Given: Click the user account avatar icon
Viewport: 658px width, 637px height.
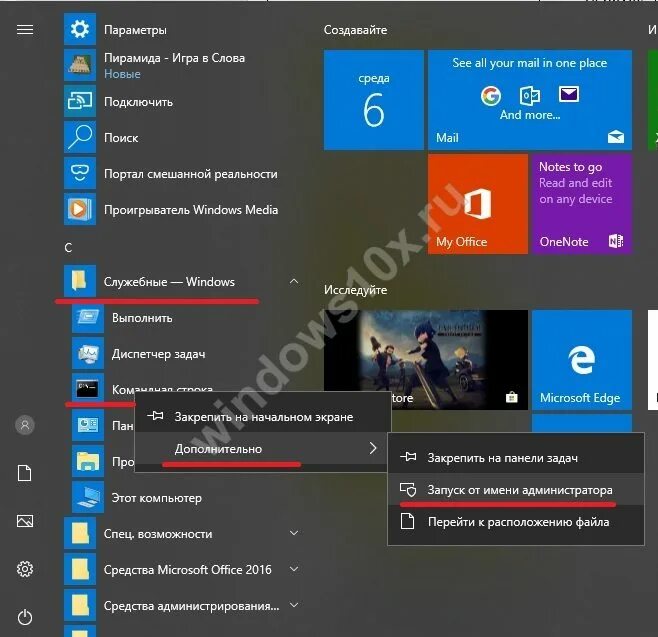Looking at the screenshot, I should click(25, 425).
